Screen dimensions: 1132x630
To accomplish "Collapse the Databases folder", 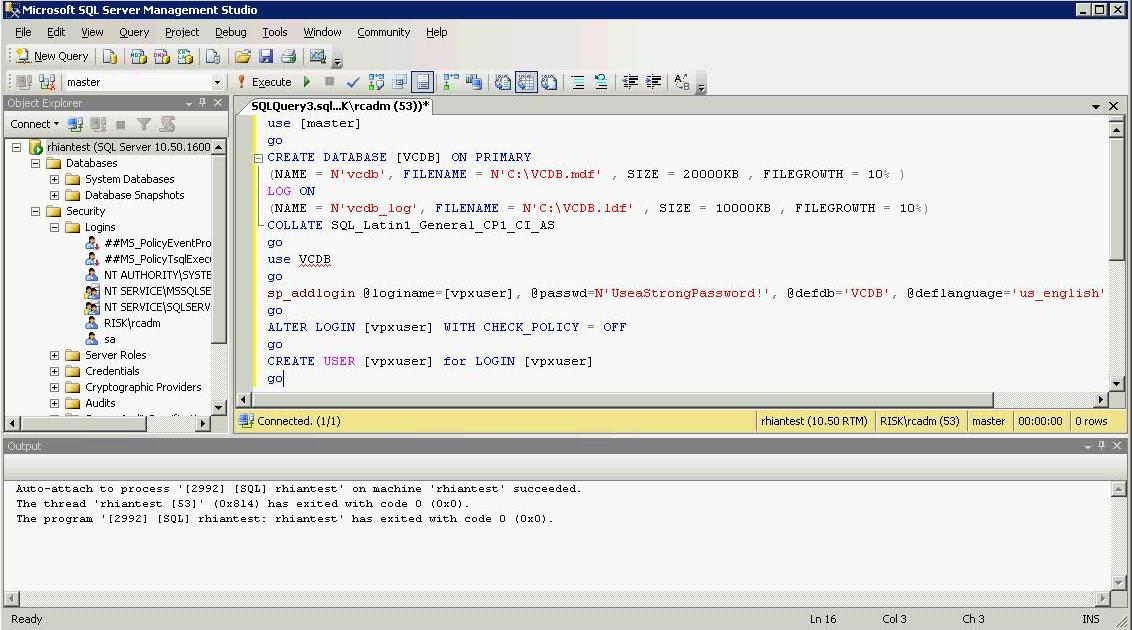I will click(x=35, y=163).
